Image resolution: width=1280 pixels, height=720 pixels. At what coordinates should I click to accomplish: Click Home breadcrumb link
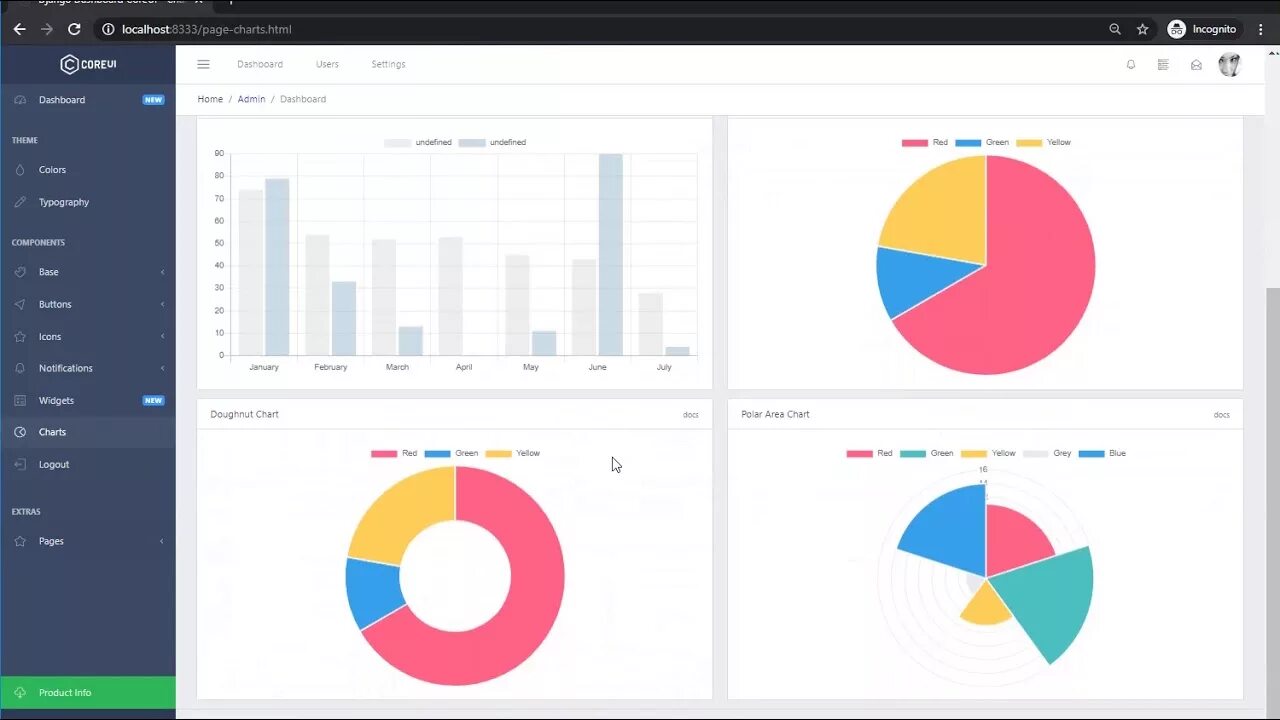pos(210,99)
